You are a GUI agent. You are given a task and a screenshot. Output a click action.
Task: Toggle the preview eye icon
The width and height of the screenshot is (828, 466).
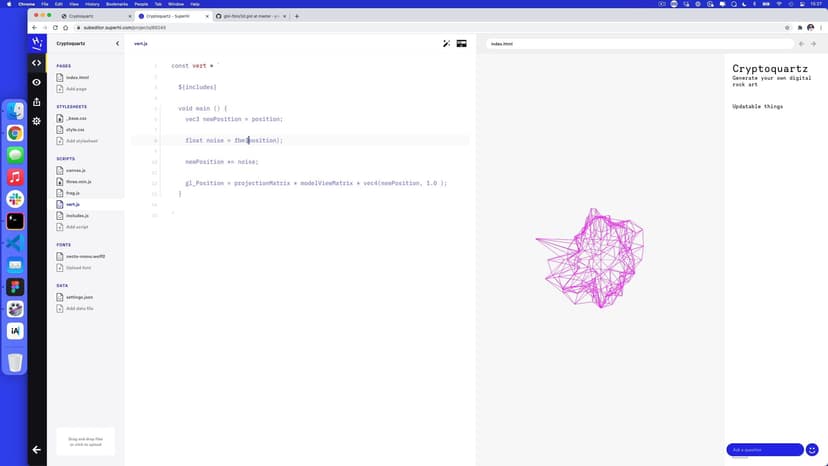click(37, 82)
